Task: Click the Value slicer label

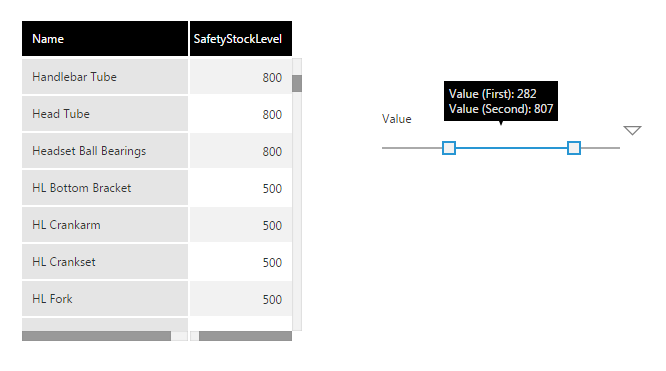Action: point(396,119)
